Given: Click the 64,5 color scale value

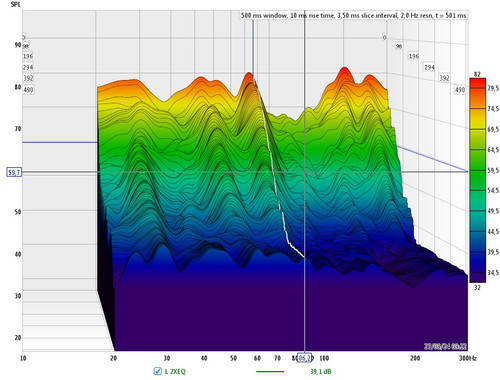Looking at the screenshot, I should click(x=493, y=150).
